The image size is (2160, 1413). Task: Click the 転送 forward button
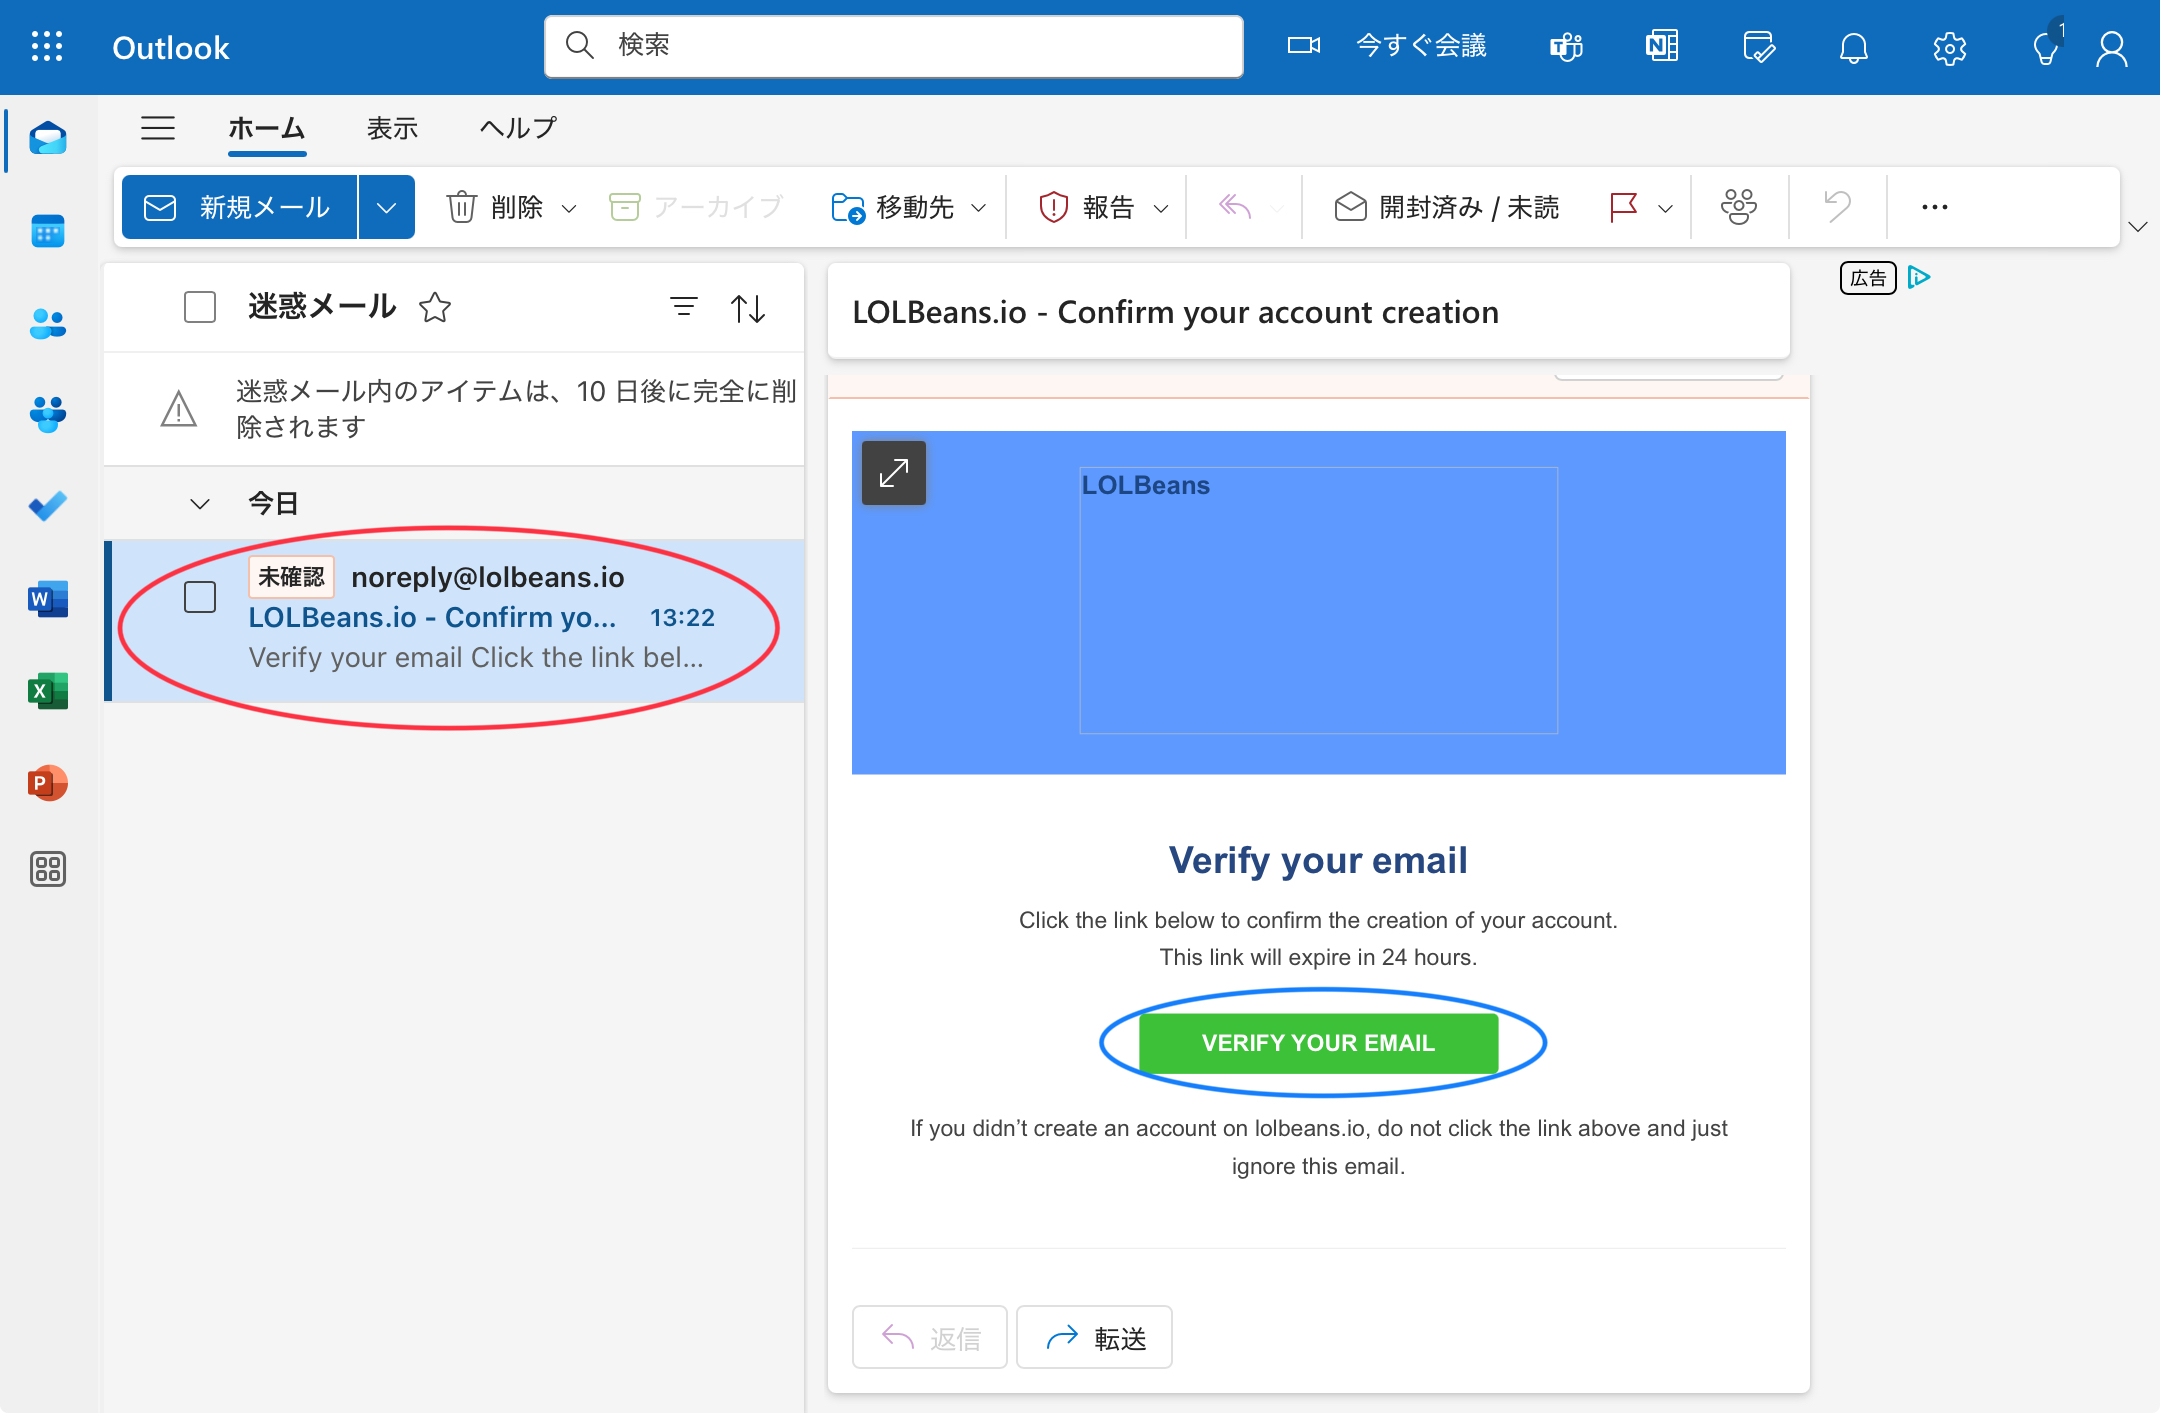(1094, 1337)
